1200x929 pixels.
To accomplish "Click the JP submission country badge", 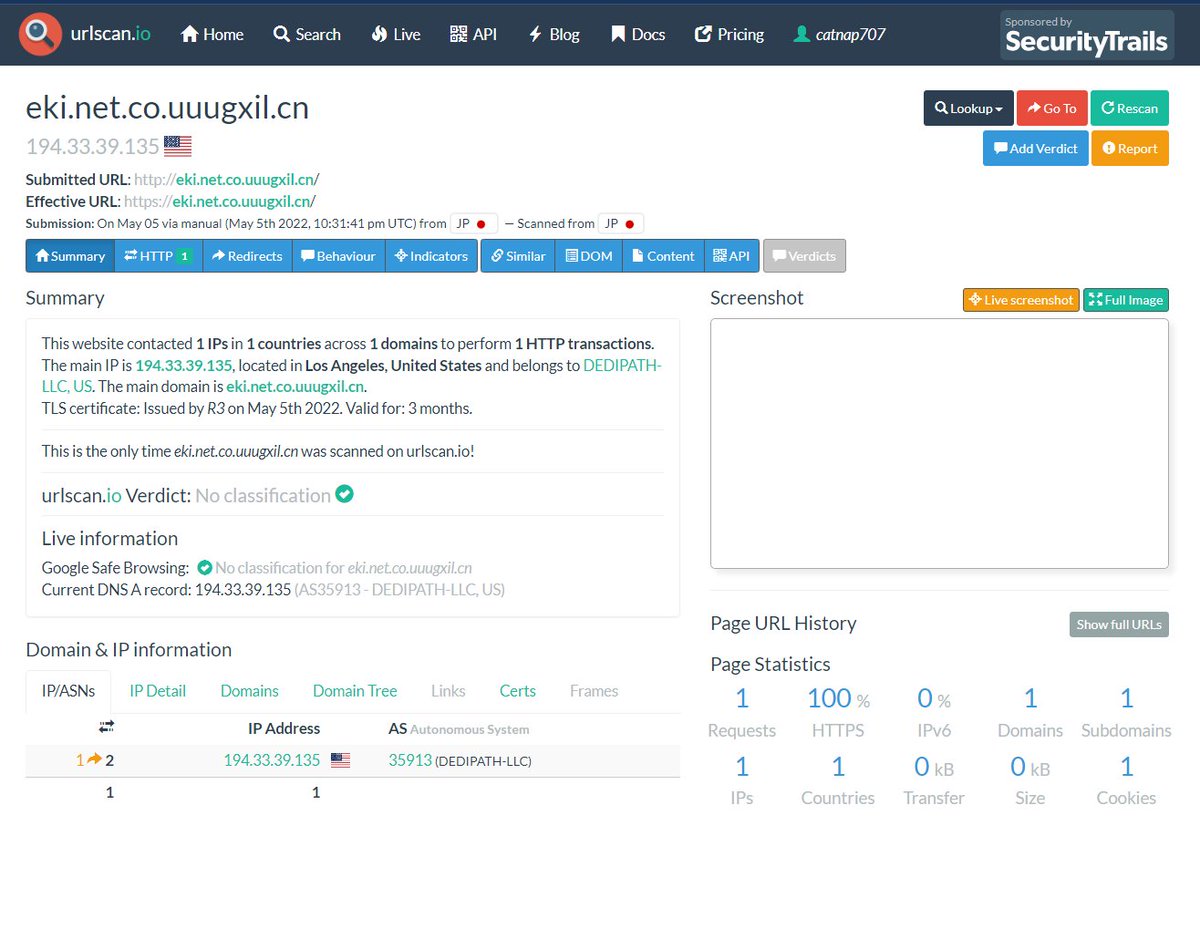I will click(474, 224).
